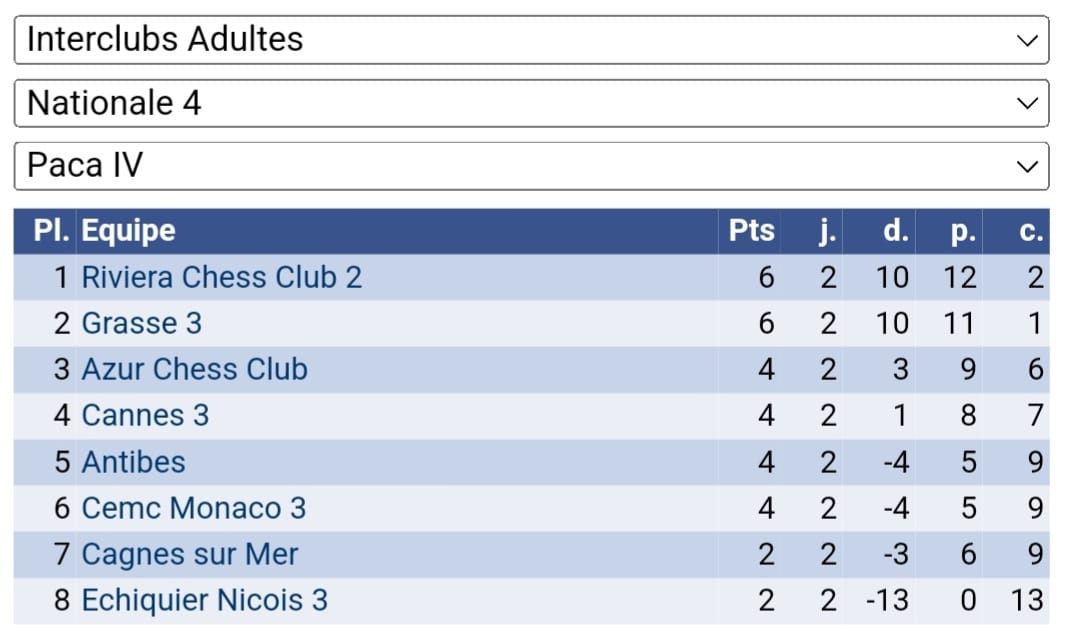Viewport: 1080px width, 642px height.
Task: Select Cagnes sur Mer team link
Action: [x=189, y=554]
